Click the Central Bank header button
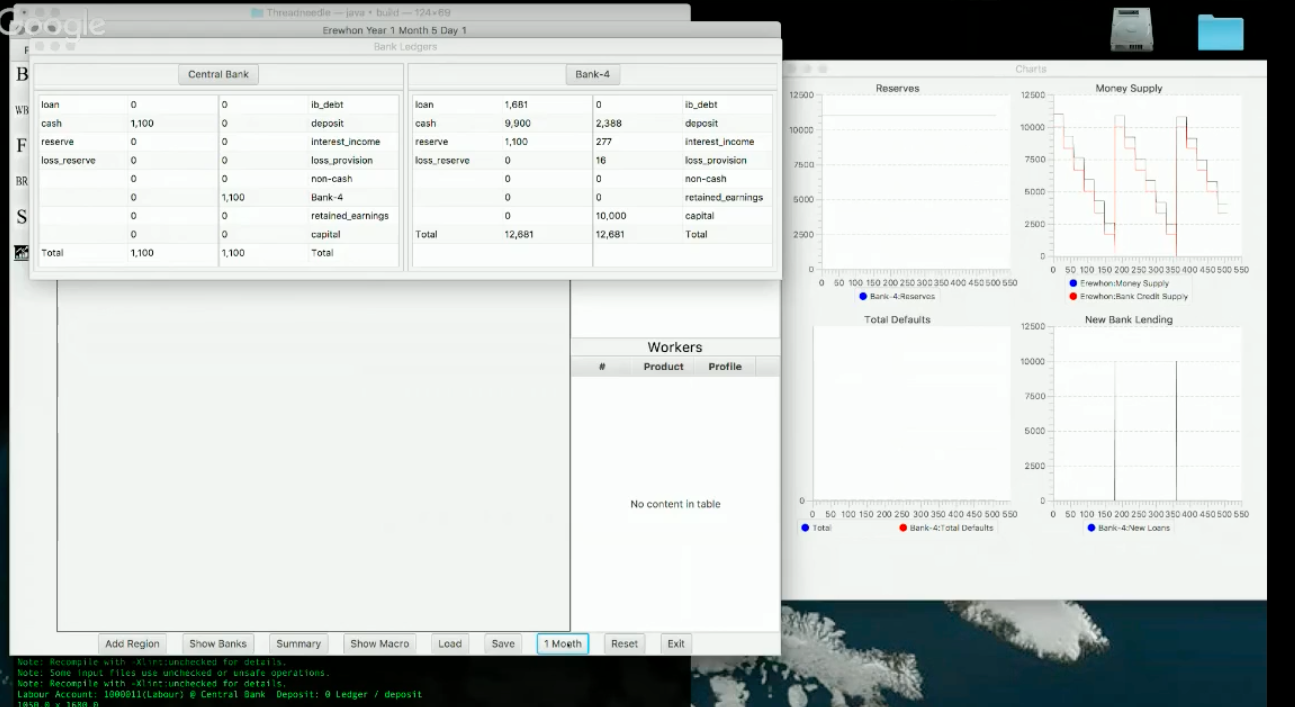Viewport: 1295px width, 707px height. 218,75
